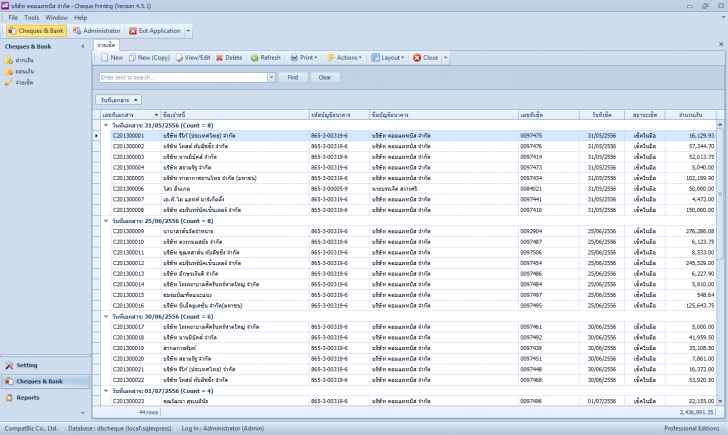This screenshot has height=435, width=728.
Task: Open the Print dropdown menu
Action: pos(304,58)
